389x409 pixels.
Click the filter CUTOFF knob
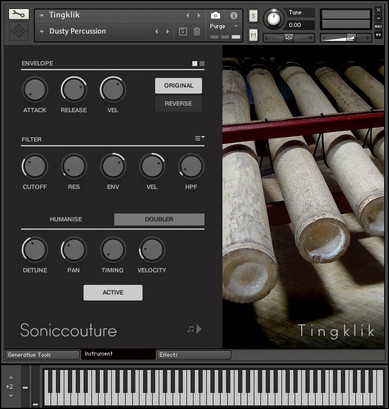(x=35, y=166)
